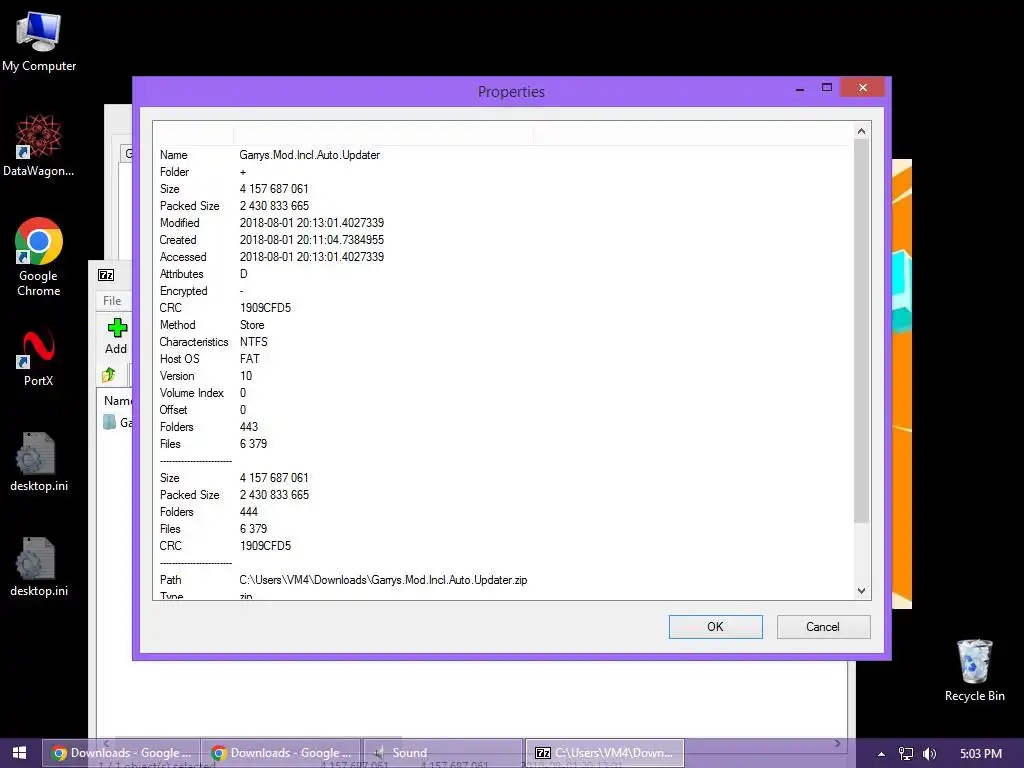This screenshot has width=1024, height=768.
Task: Open the PortX desktop shortcut
Action: pos(39,359)
